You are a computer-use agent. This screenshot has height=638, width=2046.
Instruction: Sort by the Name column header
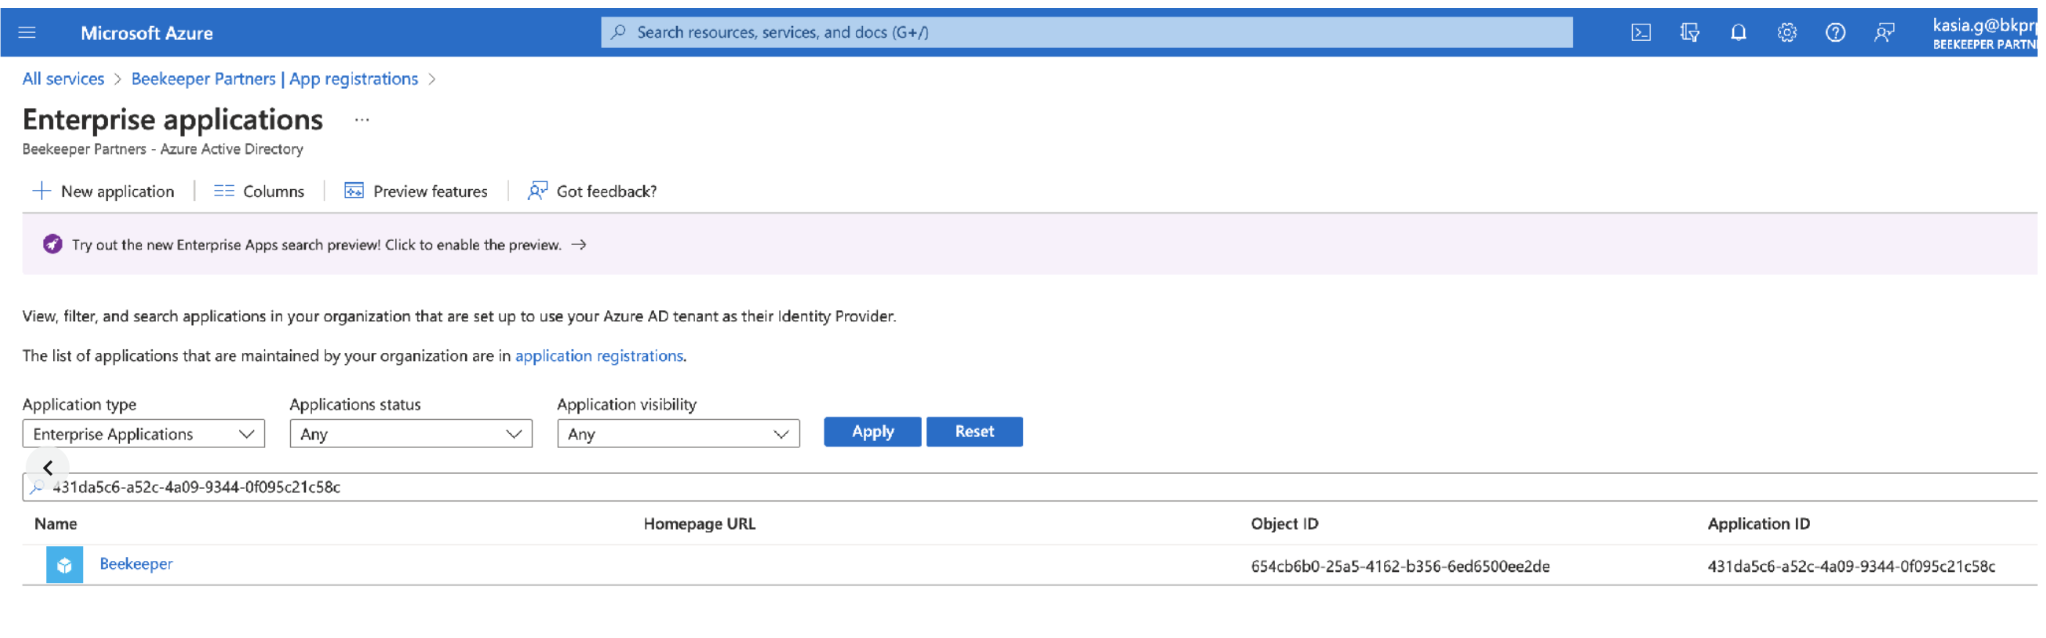coord(56,524)
